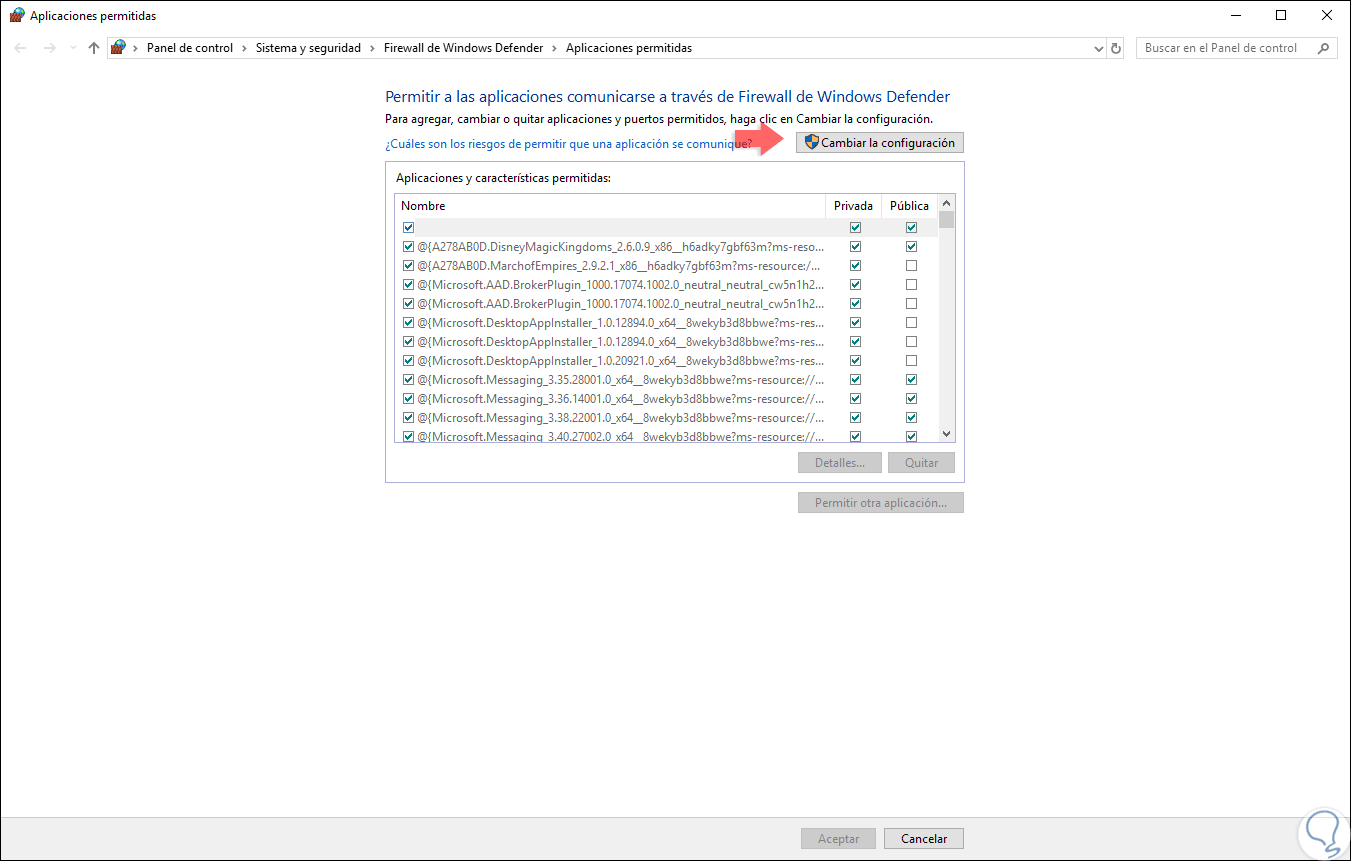Uncheck Pública for Messaging_3.38.22001.0 row
The height and width of the screenshot is (861, 1351).
911,418
